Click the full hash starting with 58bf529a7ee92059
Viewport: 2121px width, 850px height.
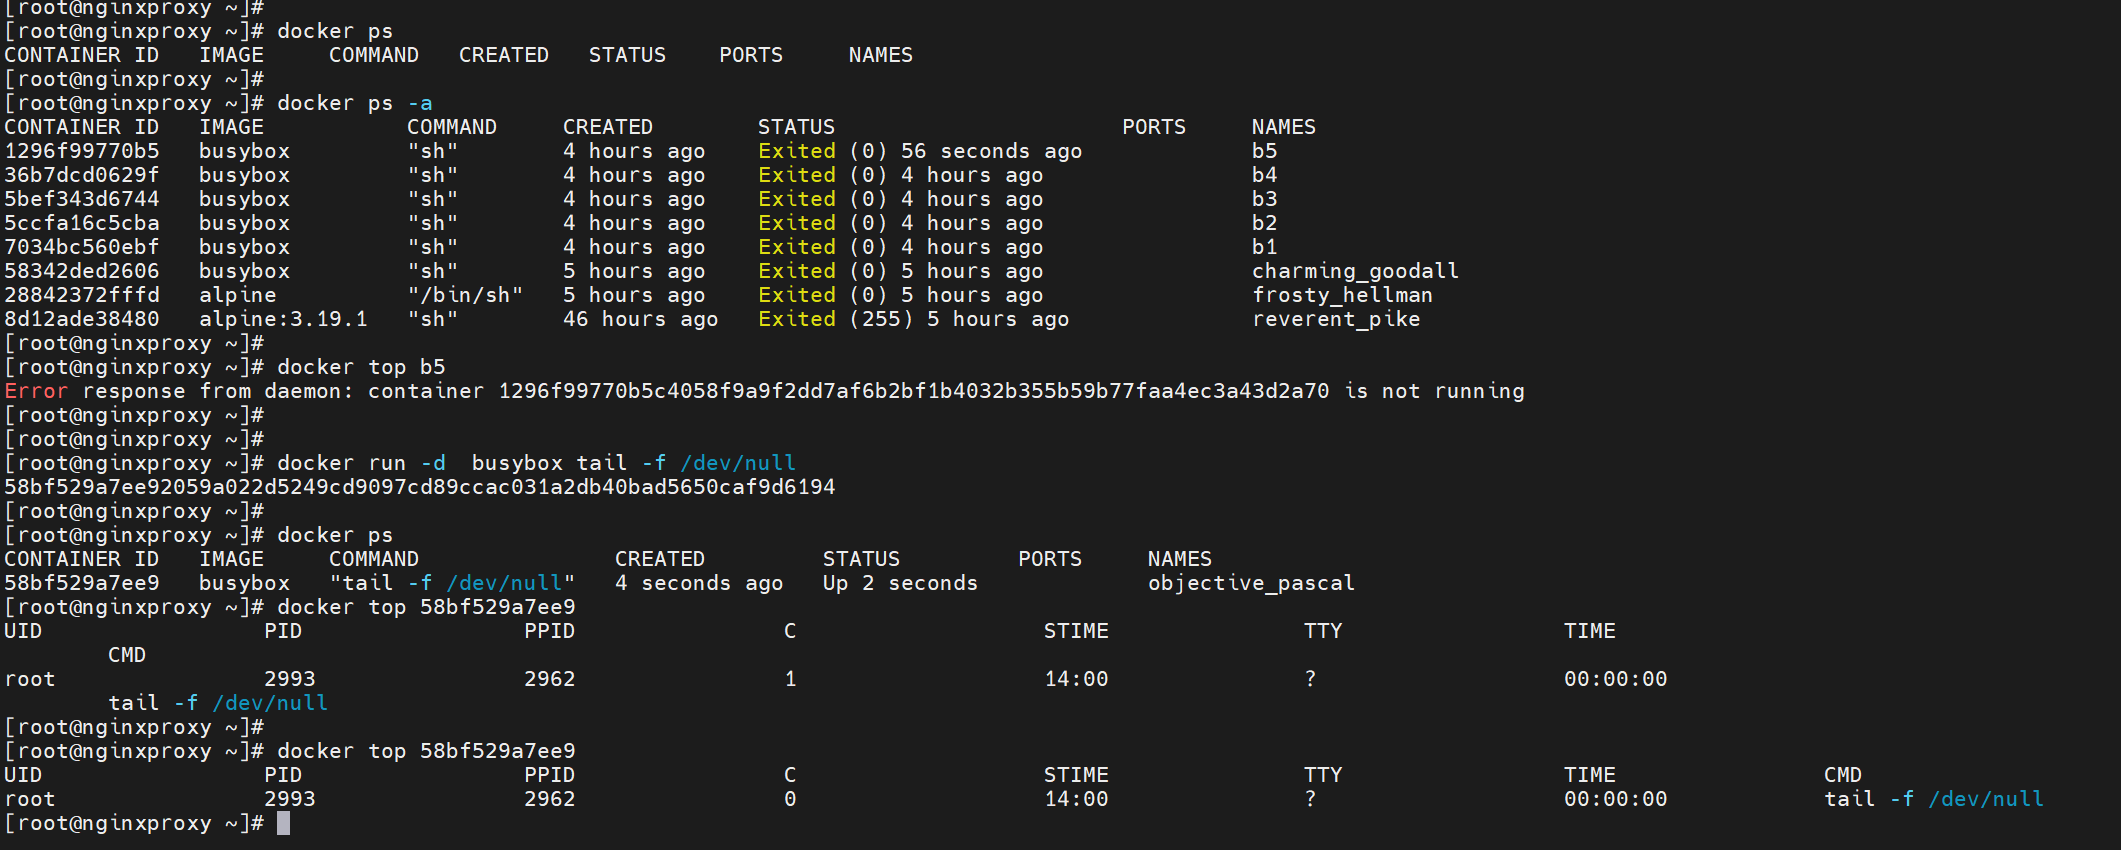click(x=420, y=487)
